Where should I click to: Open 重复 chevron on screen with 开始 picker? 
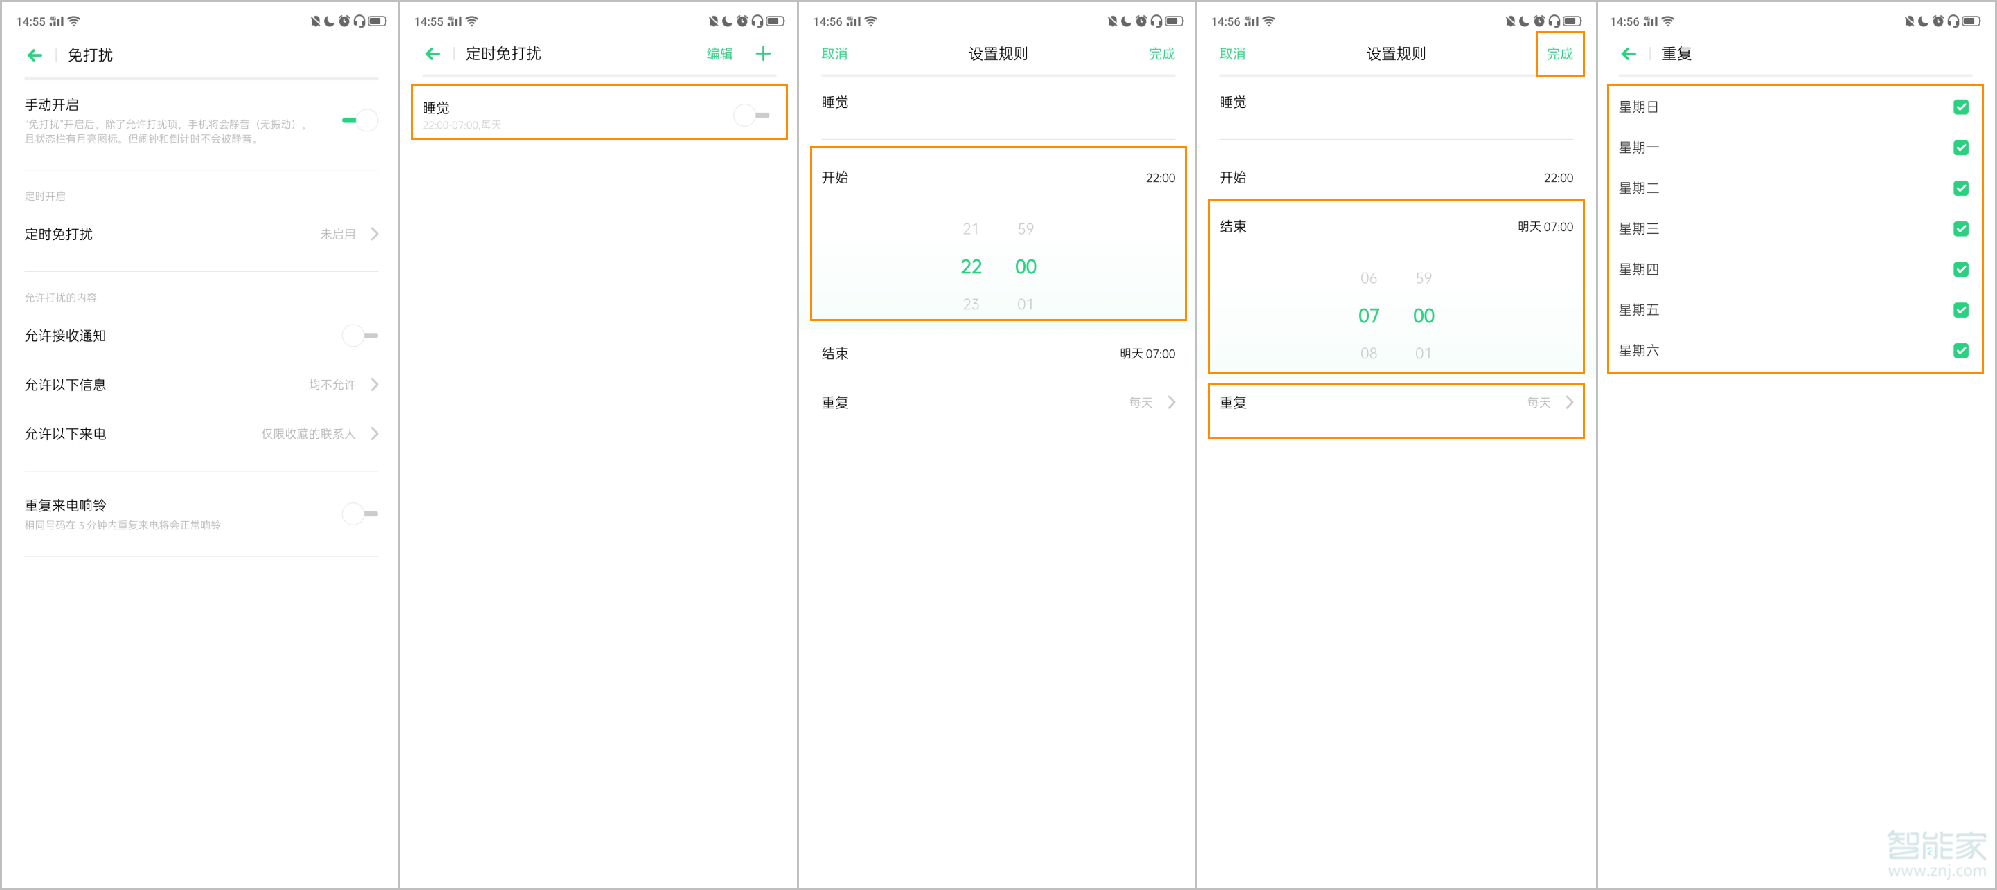click(x=1172, y=402)
